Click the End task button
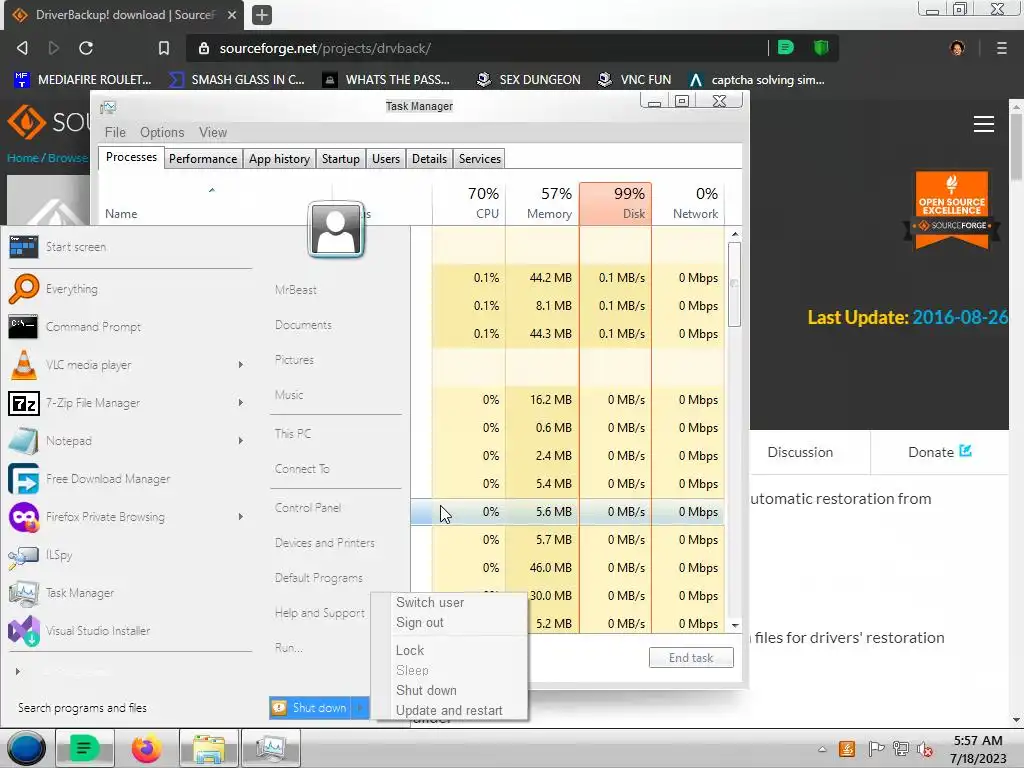 (691, 658)
